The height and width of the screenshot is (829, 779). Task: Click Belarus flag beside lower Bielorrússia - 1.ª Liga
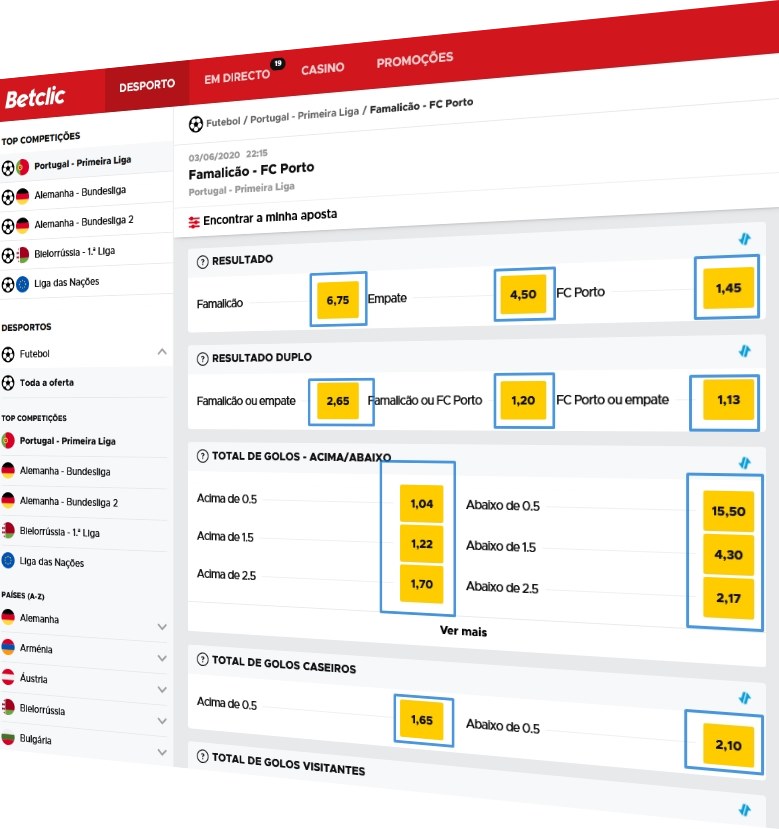pyautogui.click(x=8, y=530)
